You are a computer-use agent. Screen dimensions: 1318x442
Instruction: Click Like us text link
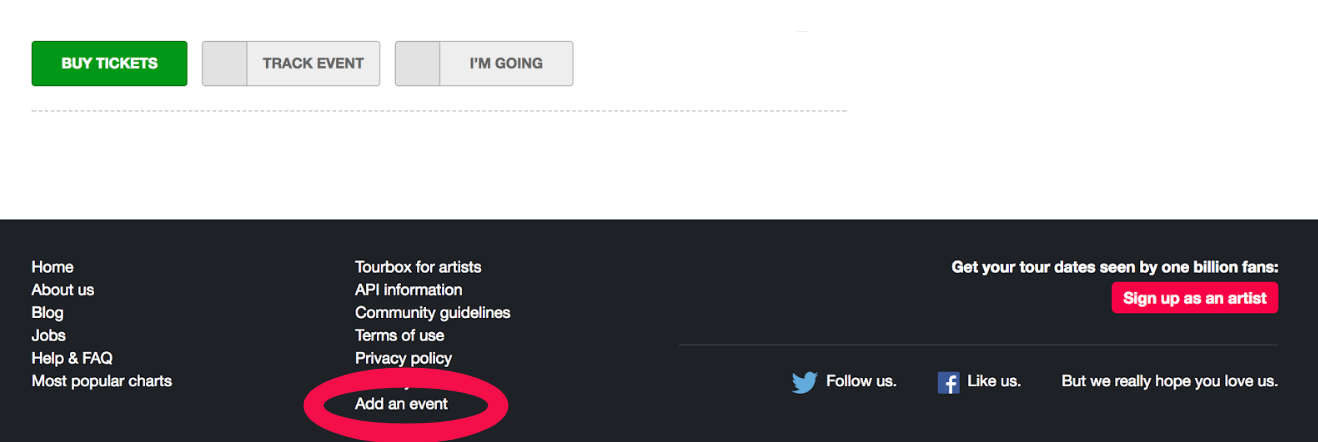pyautogui.click(x=994, y=381)
